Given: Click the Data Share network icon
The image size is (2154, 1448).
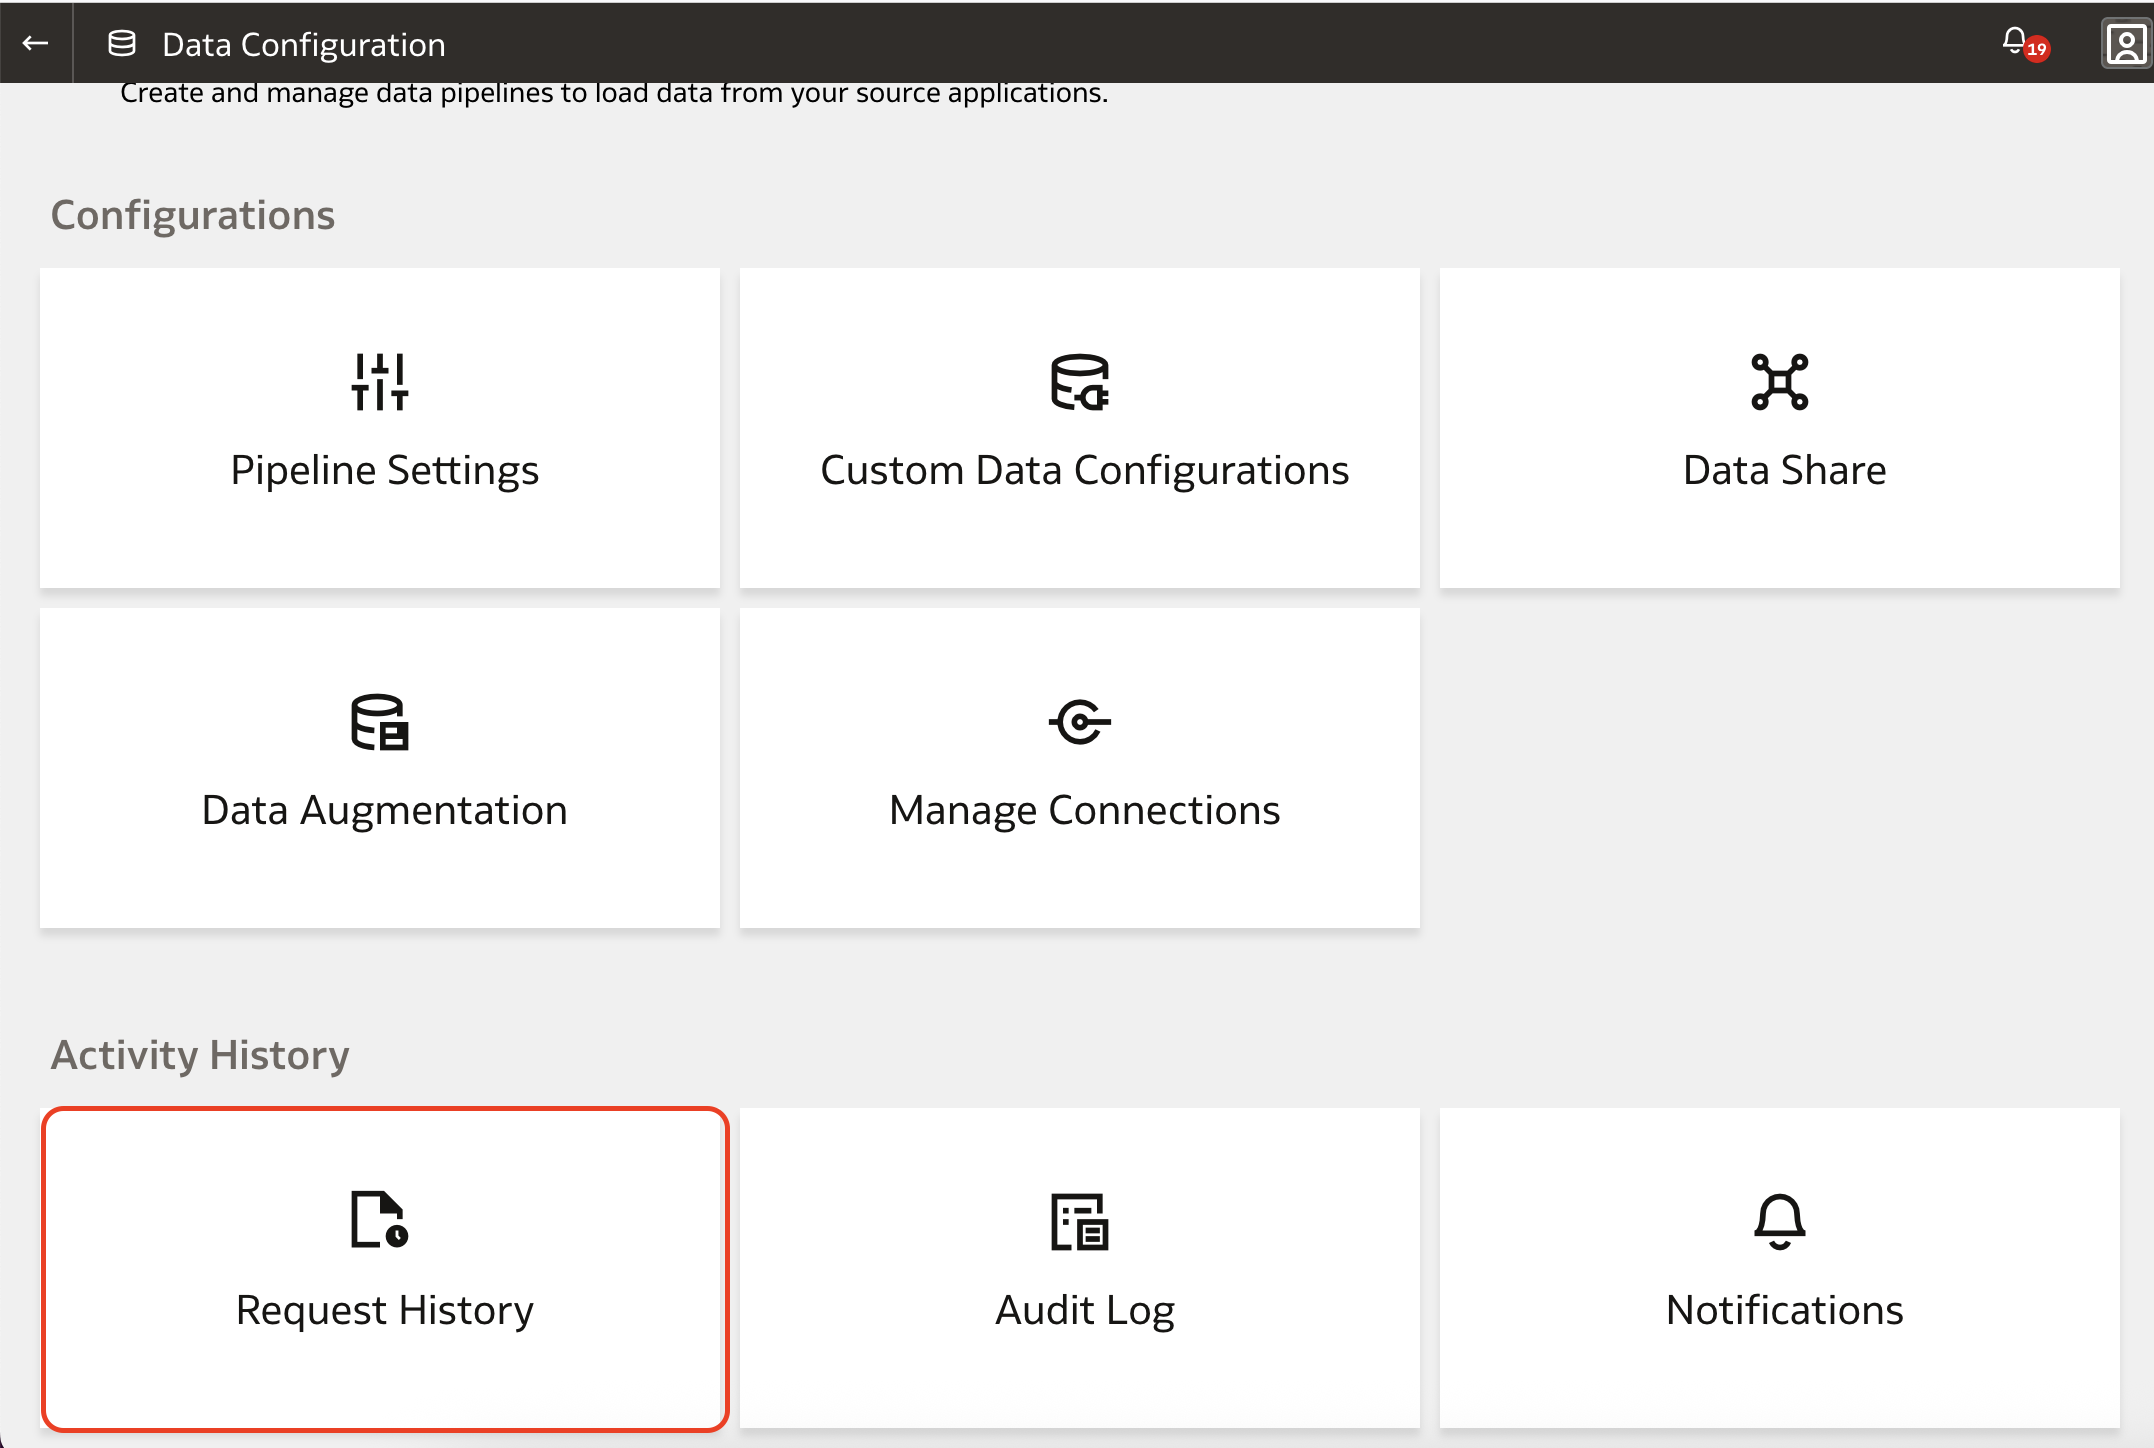Looking at the screenshot, I should click(1780, 382).
